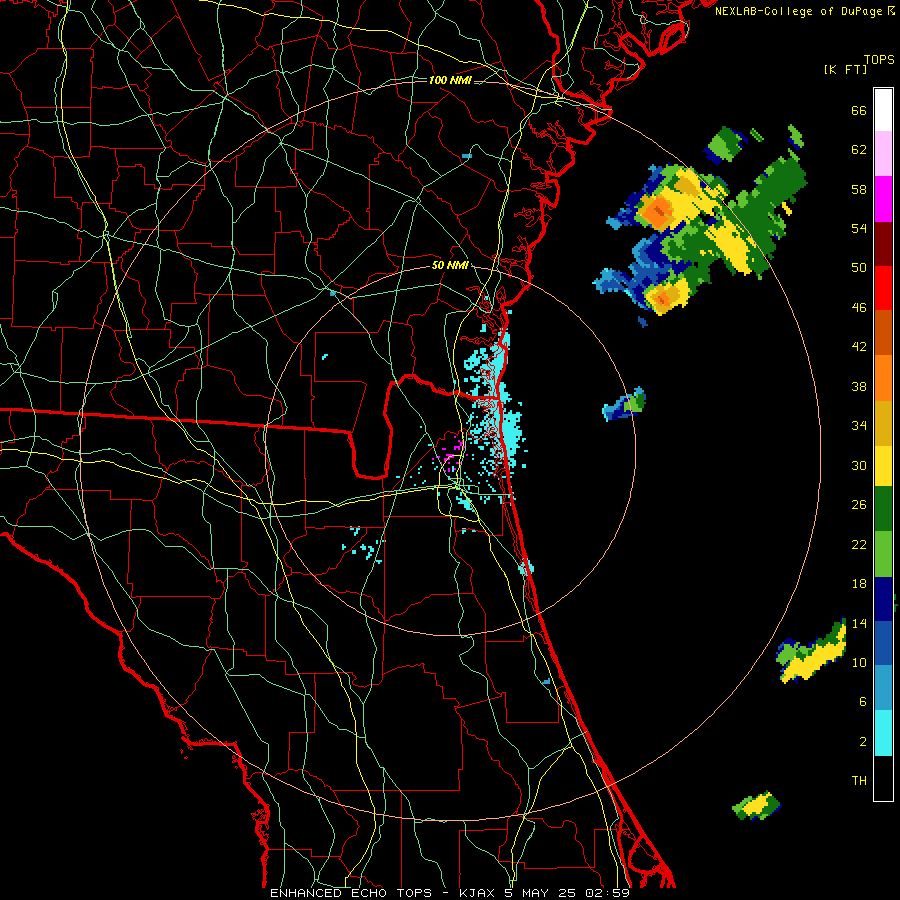Select the bright red 46 kft legend swatch
This screenshot has height=900, width=900.
(883, 288)
